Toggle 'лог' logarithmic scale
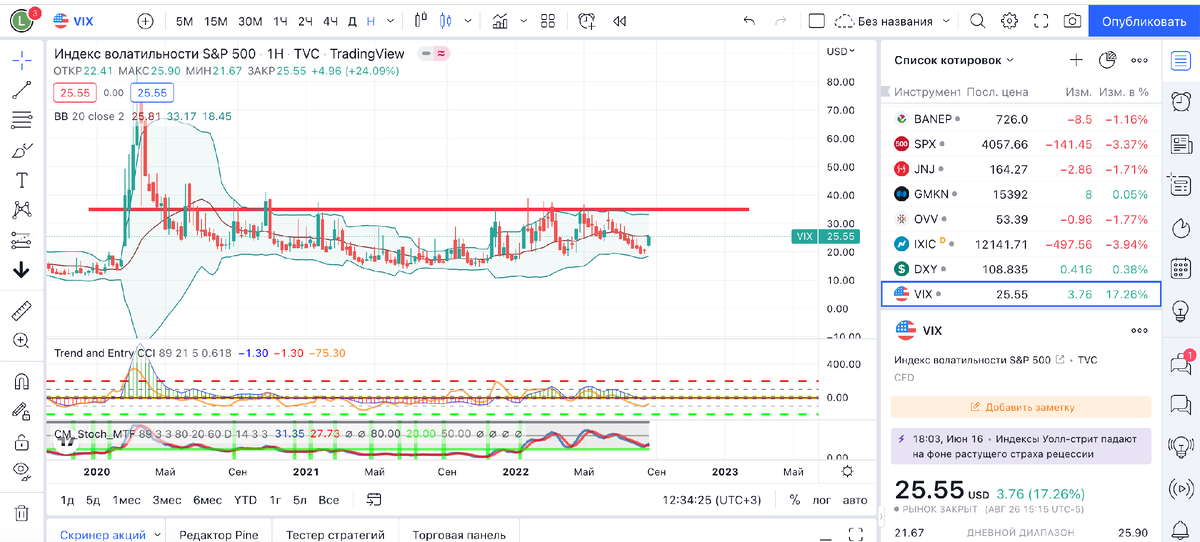The image size is (1200, 542). [821, 500]
